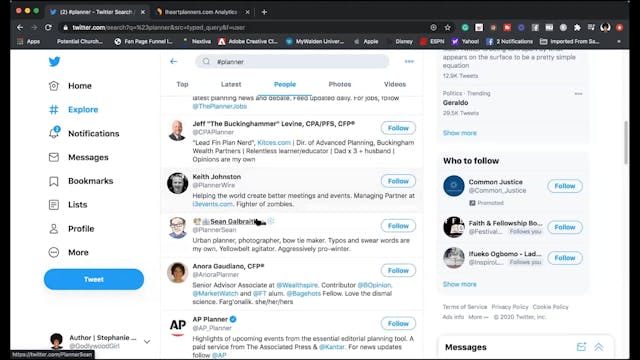Follow AP Planner

pos(398,323)
